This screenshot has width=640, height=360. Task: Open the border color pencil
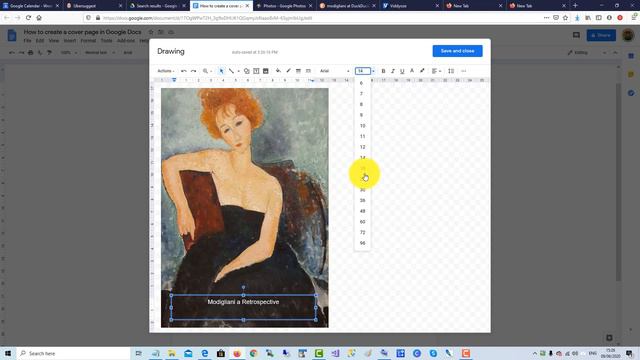(288, 71)
